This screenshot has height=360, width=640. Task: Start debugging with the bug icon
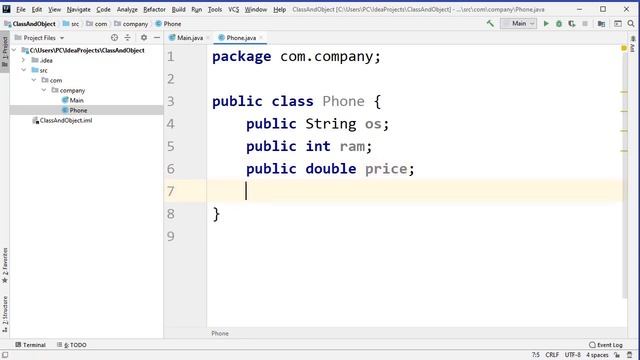click(x=559, y=24)
